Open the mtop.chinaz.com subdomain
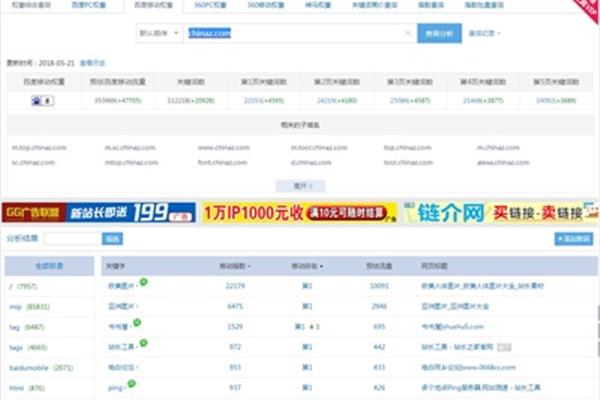Viewport: 600px width, 400px height. pos(131,163)
